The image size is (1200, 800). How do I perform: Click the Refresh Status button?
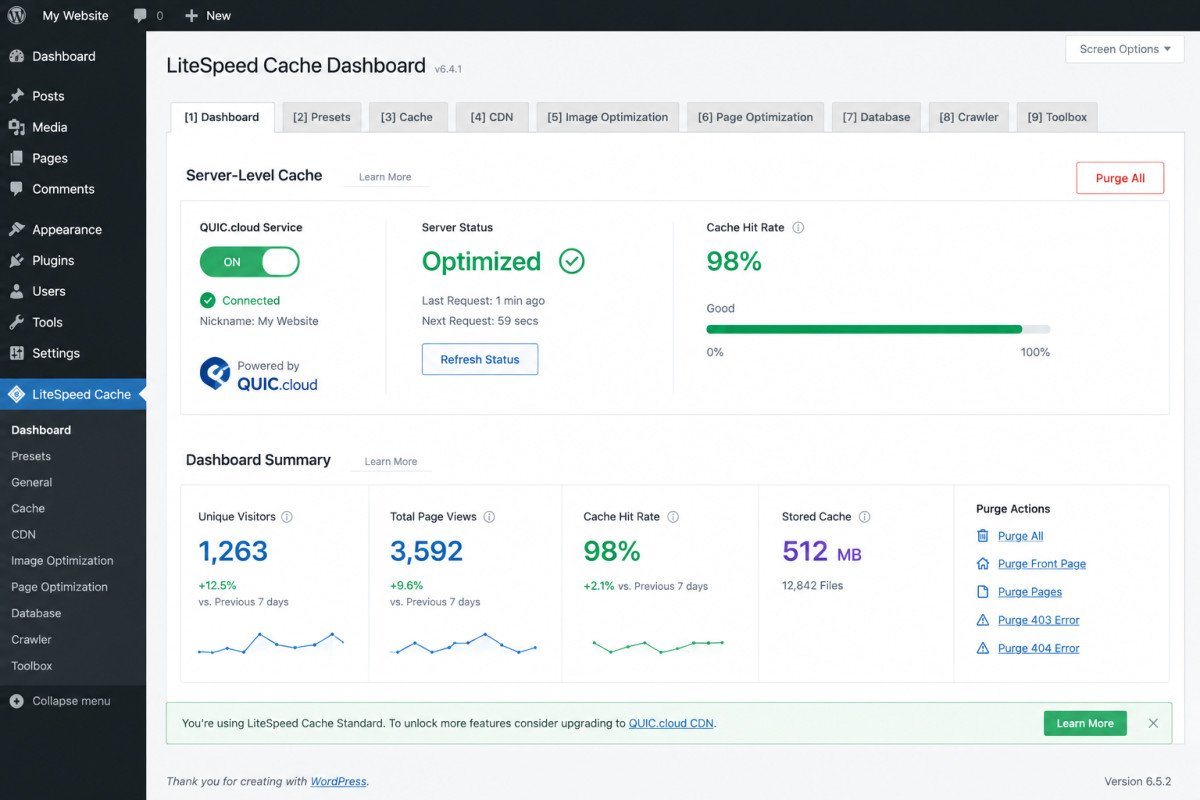coord(480,359)
